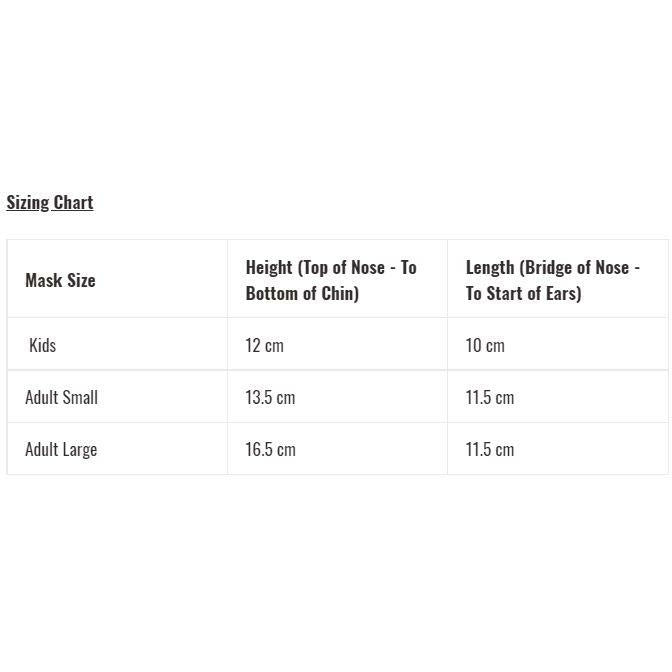Select the Mask Size column header

pyautogui.click(x=60, y=280)
